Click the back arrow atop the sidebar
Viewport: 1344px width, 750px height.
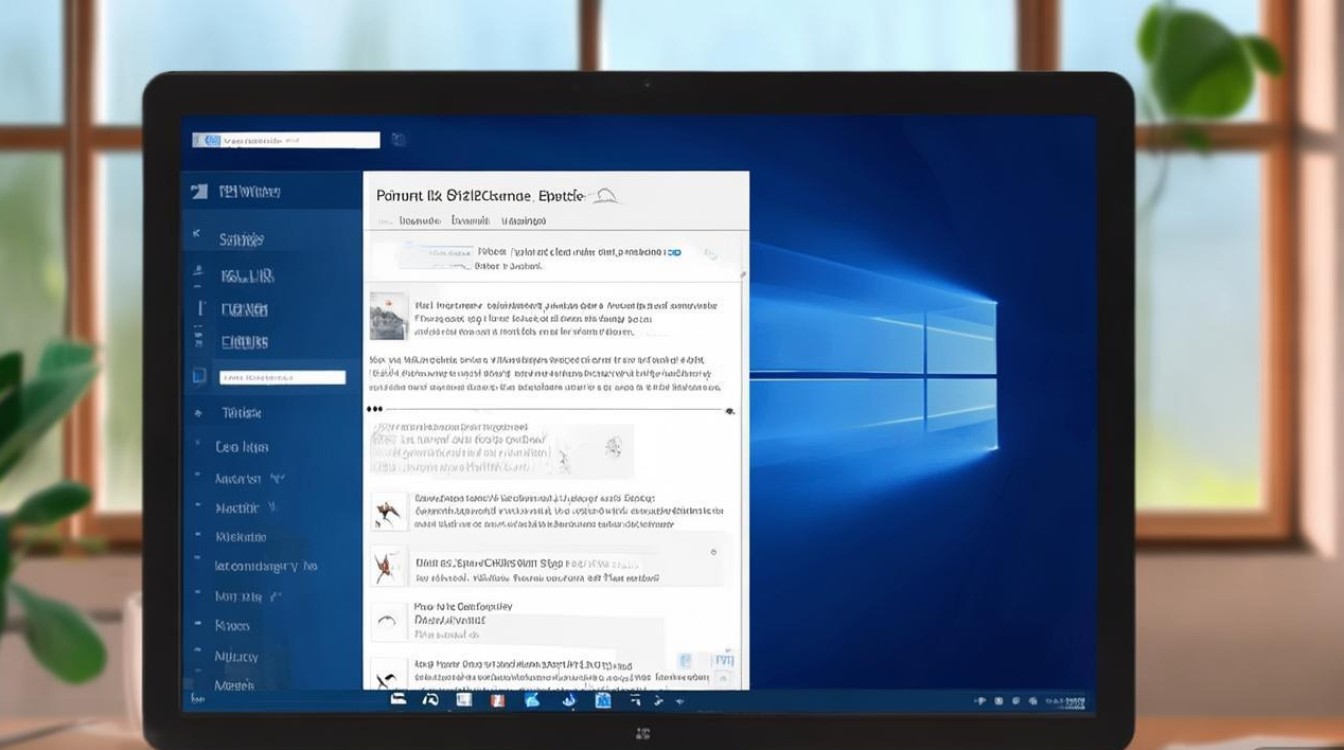[197, 232]
